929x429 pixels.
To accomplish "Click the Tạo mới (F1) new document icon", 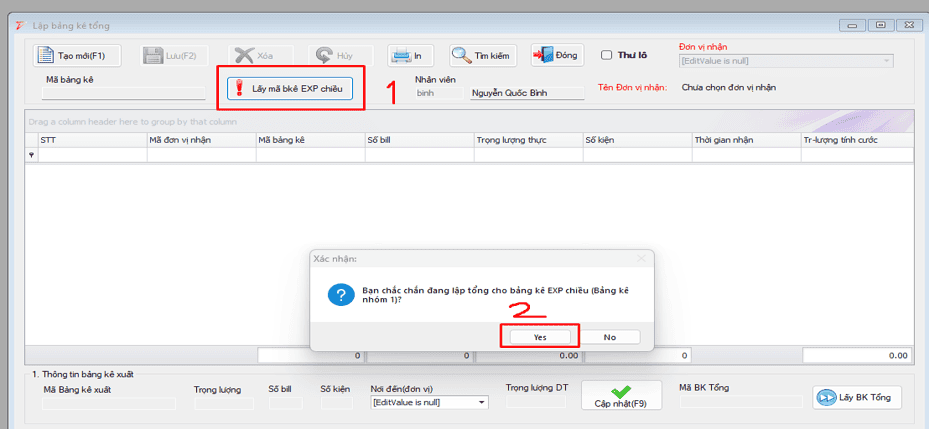I will [46, 56].
